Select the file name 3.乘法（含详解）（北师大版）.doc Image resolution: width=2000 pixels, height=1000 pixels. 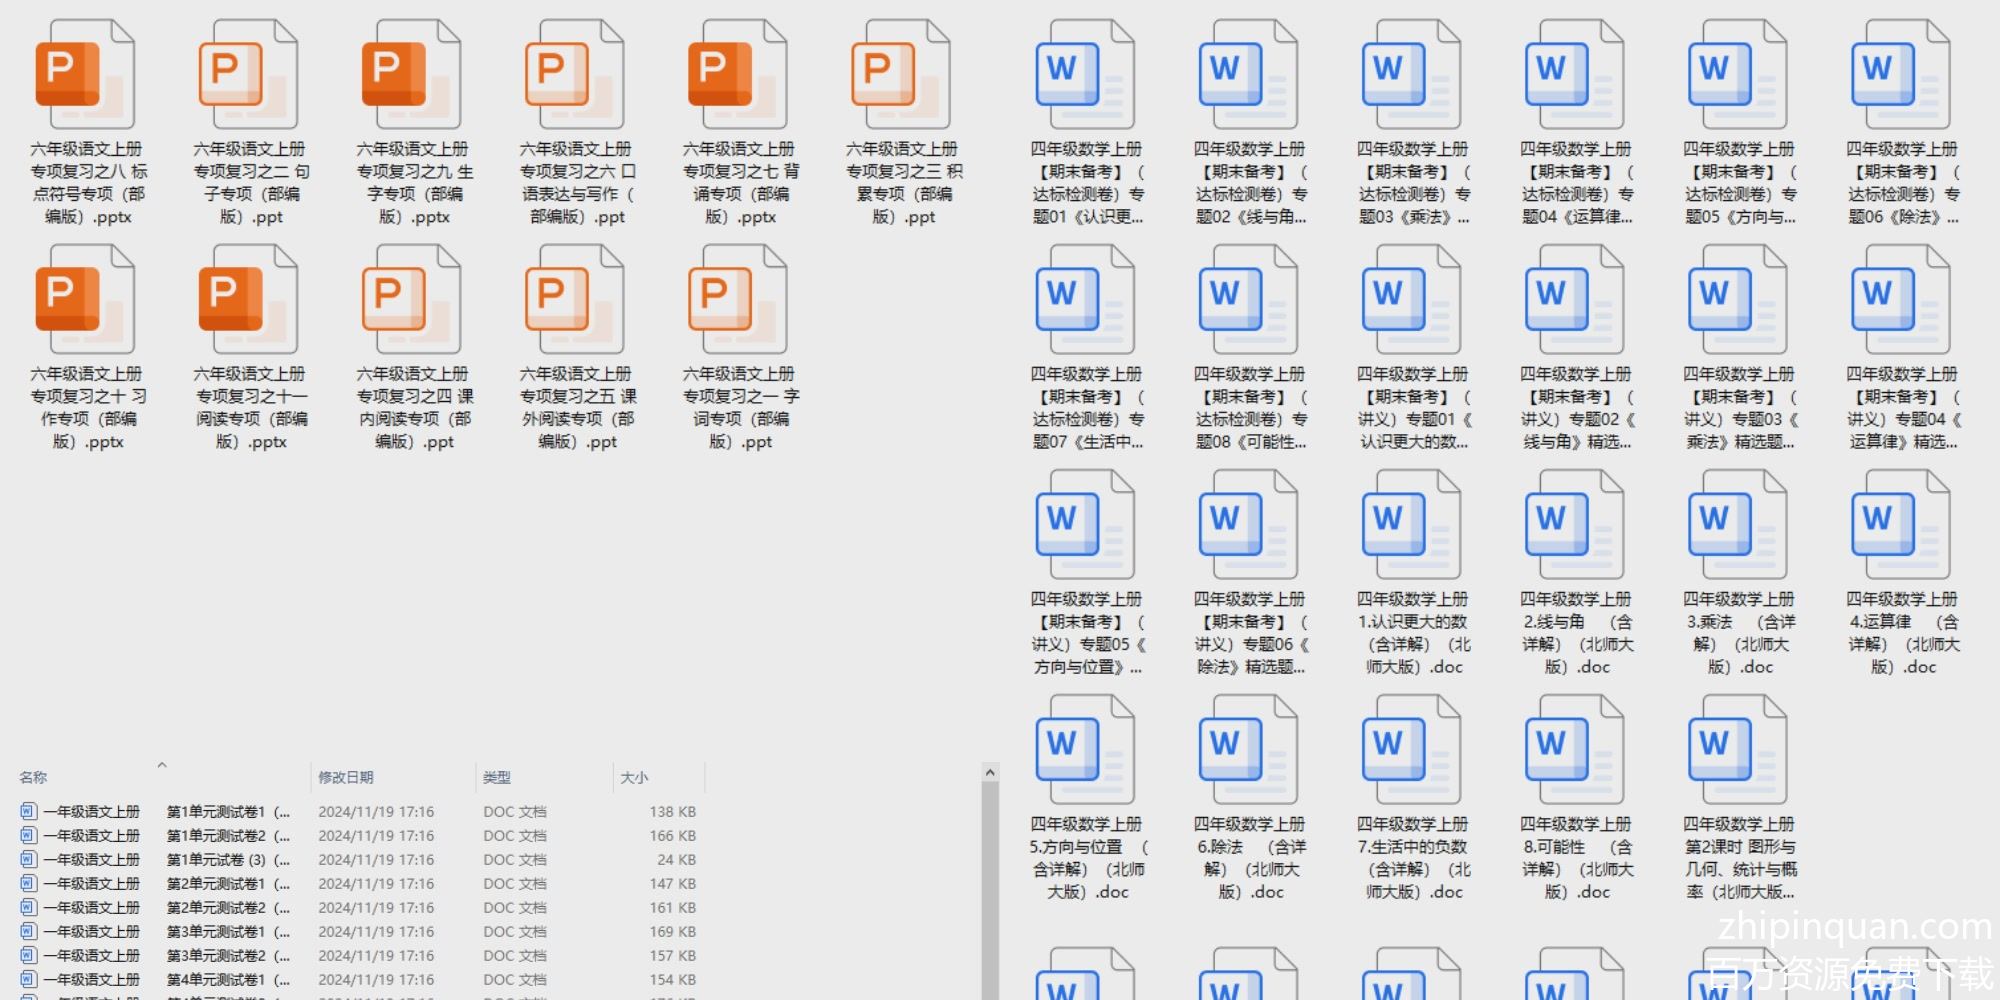(x=1739, y=633)
